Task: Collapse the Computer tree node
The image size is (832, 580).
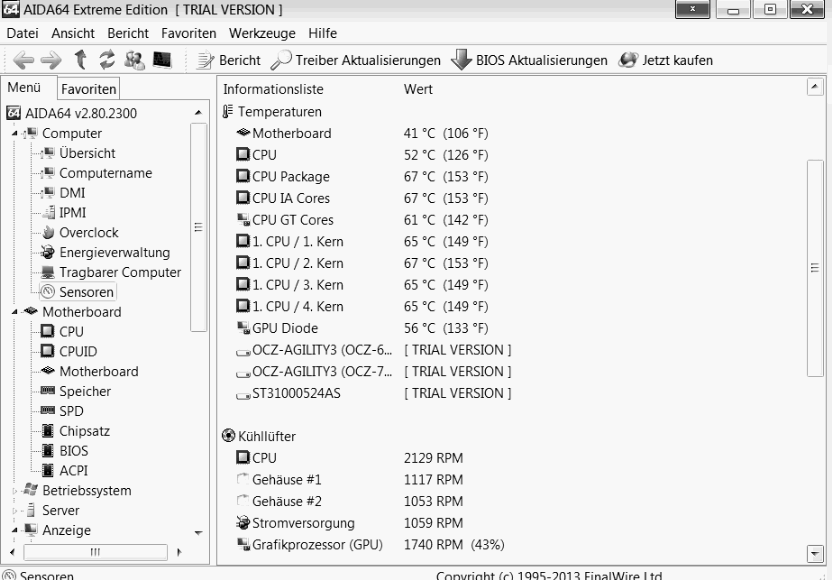Action: pos(14,134)
